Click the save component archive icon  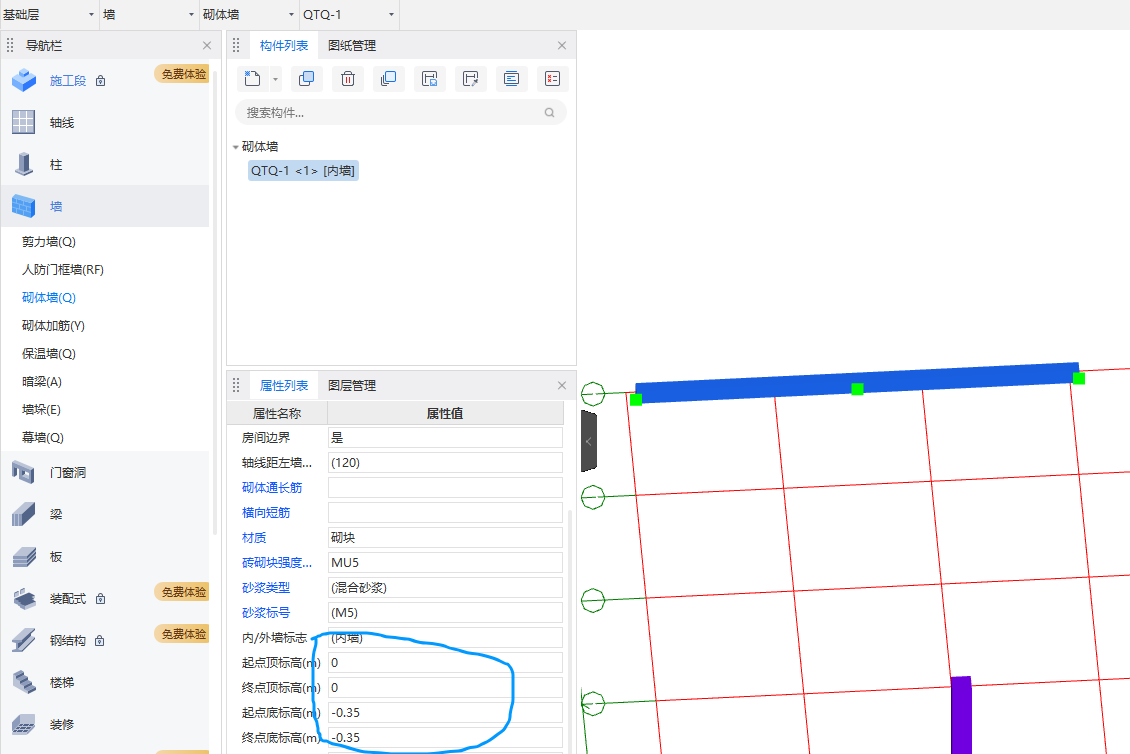point(430,79)
